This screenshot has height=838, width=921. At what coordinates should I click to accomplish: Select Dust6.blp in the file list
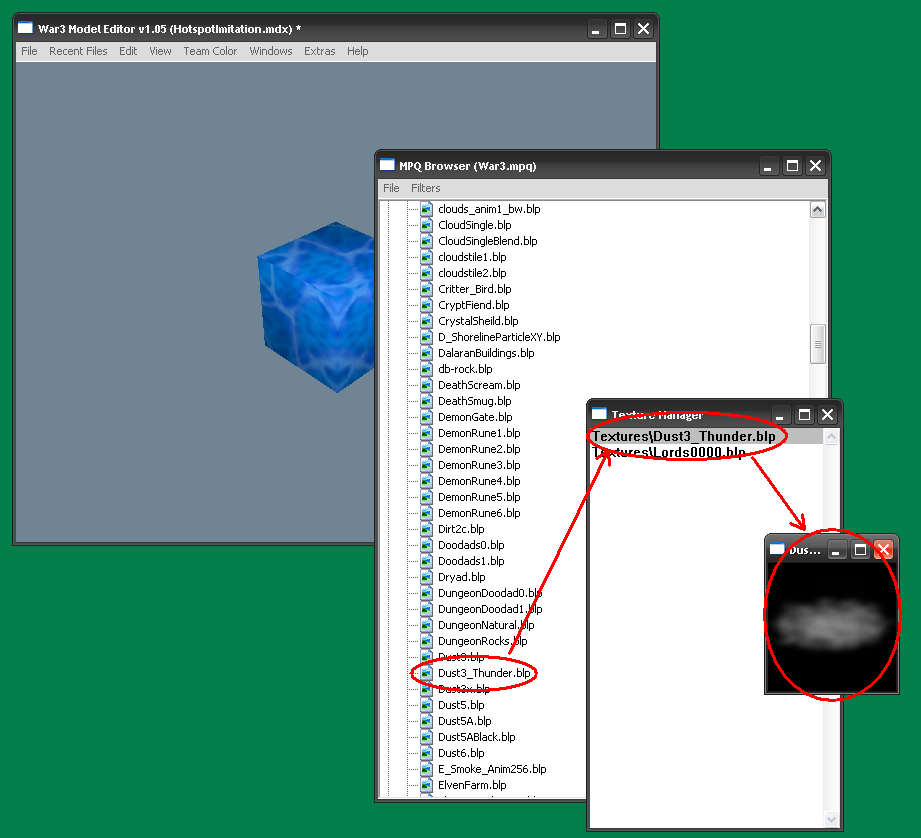tap(461, 753)
